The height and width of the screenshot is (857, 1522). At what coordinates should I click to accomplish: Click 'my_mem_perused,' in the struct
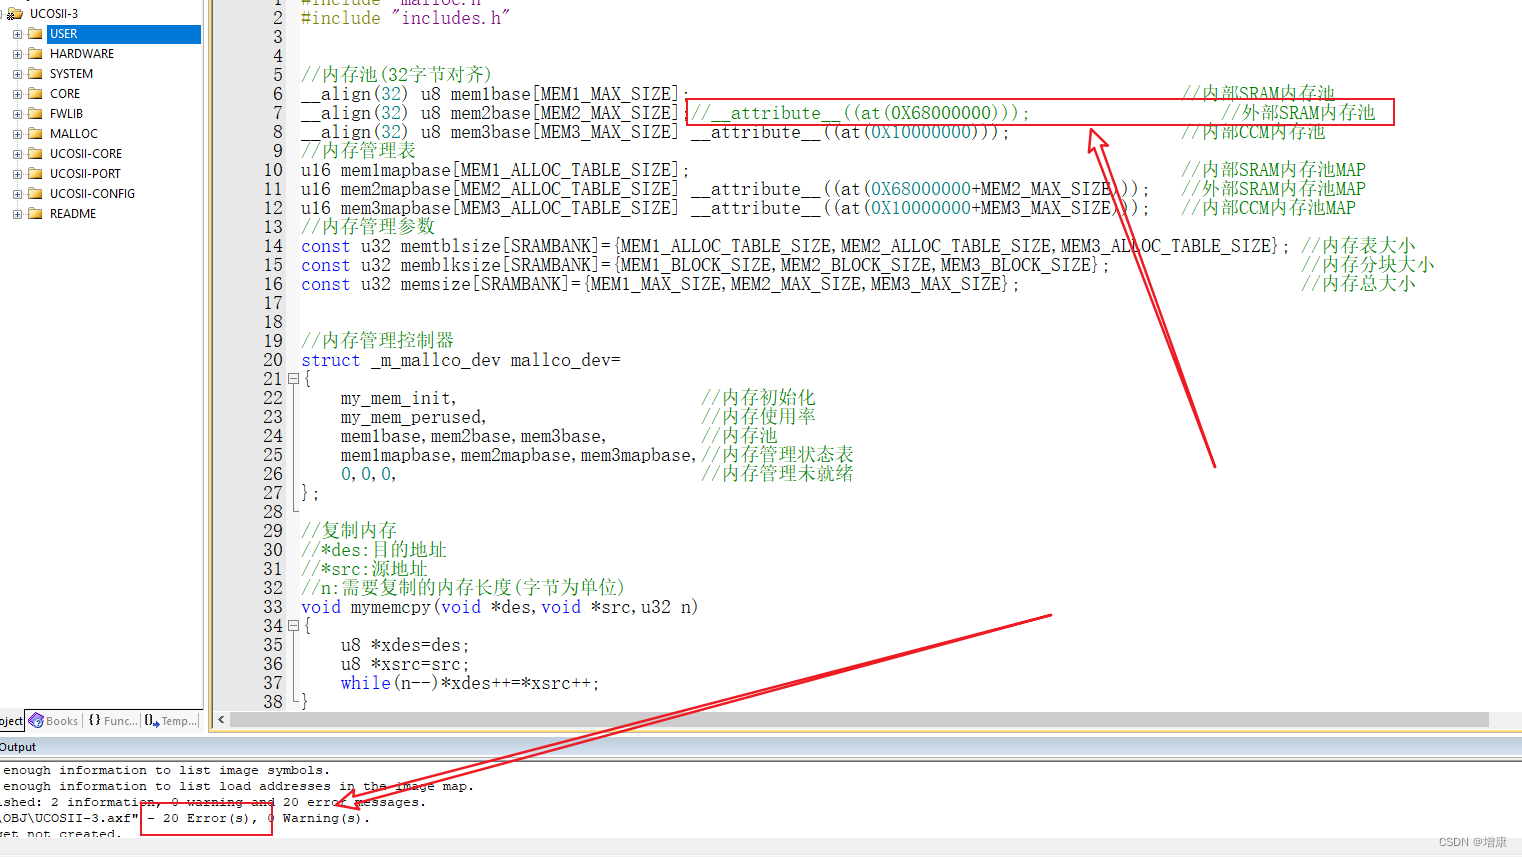tap(413, 417)
